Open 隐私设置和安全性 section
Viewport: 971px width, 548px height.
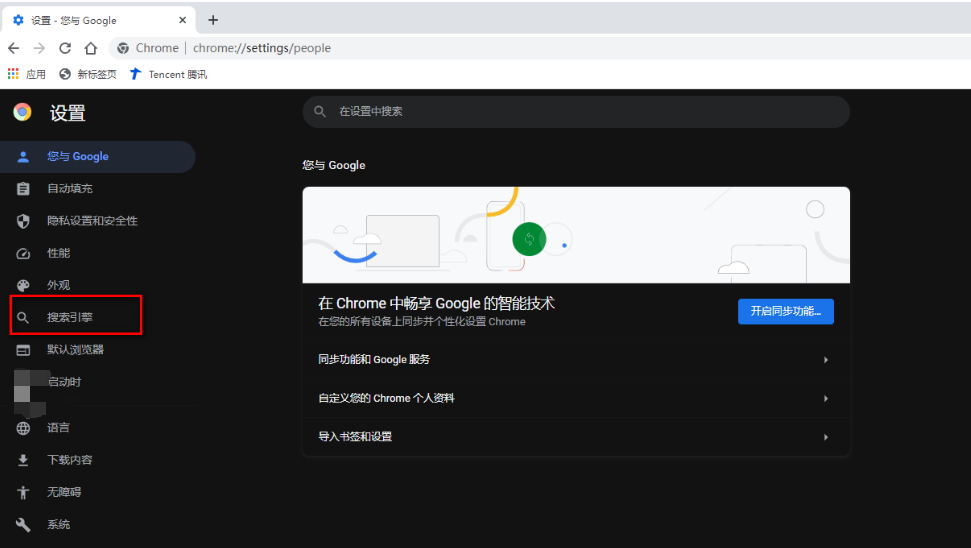98,221
